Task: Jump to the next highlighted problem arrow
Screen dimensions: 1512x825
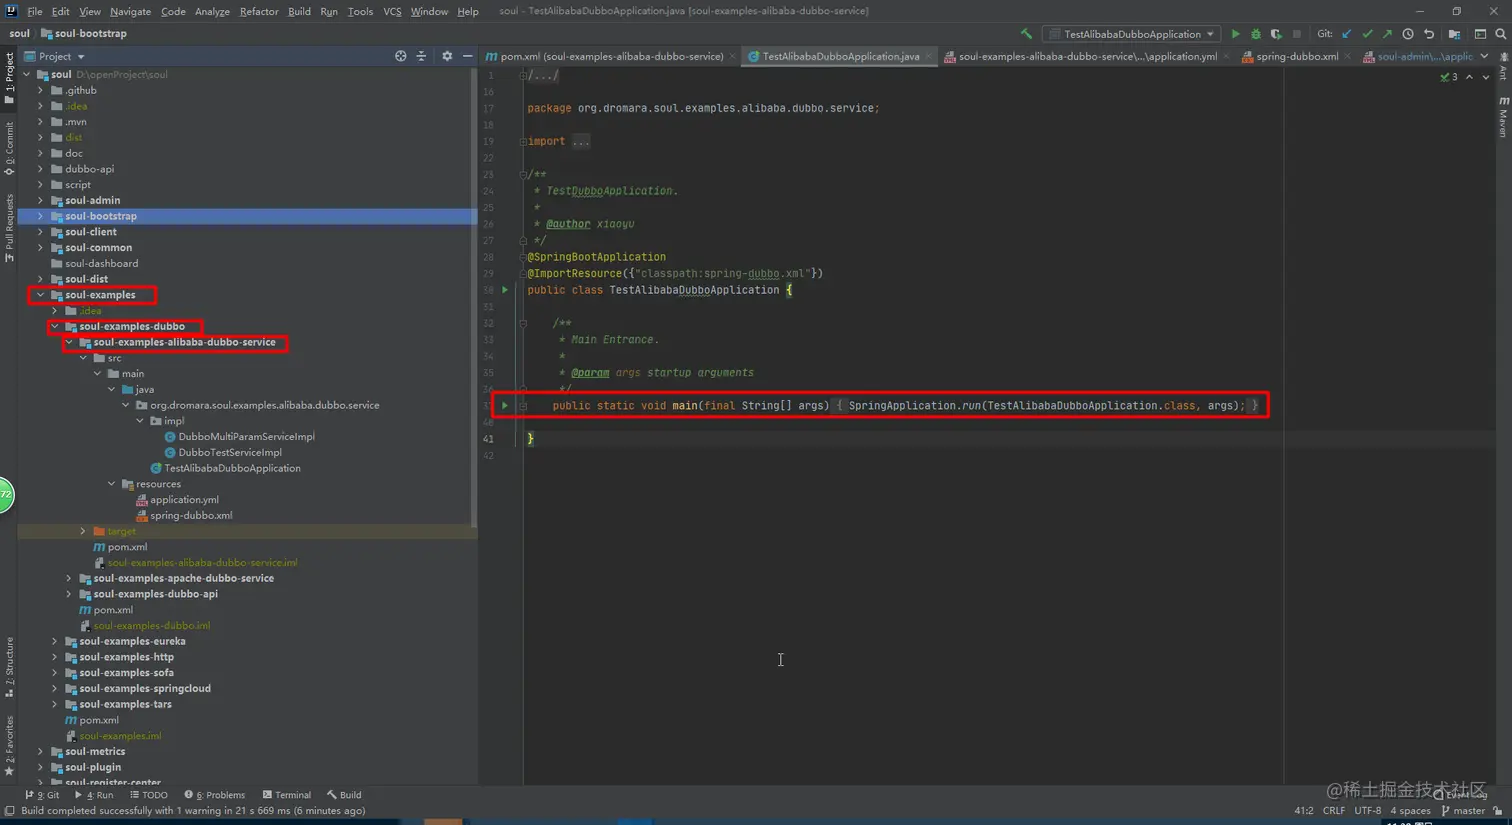Action: [x=1486, y=77]
